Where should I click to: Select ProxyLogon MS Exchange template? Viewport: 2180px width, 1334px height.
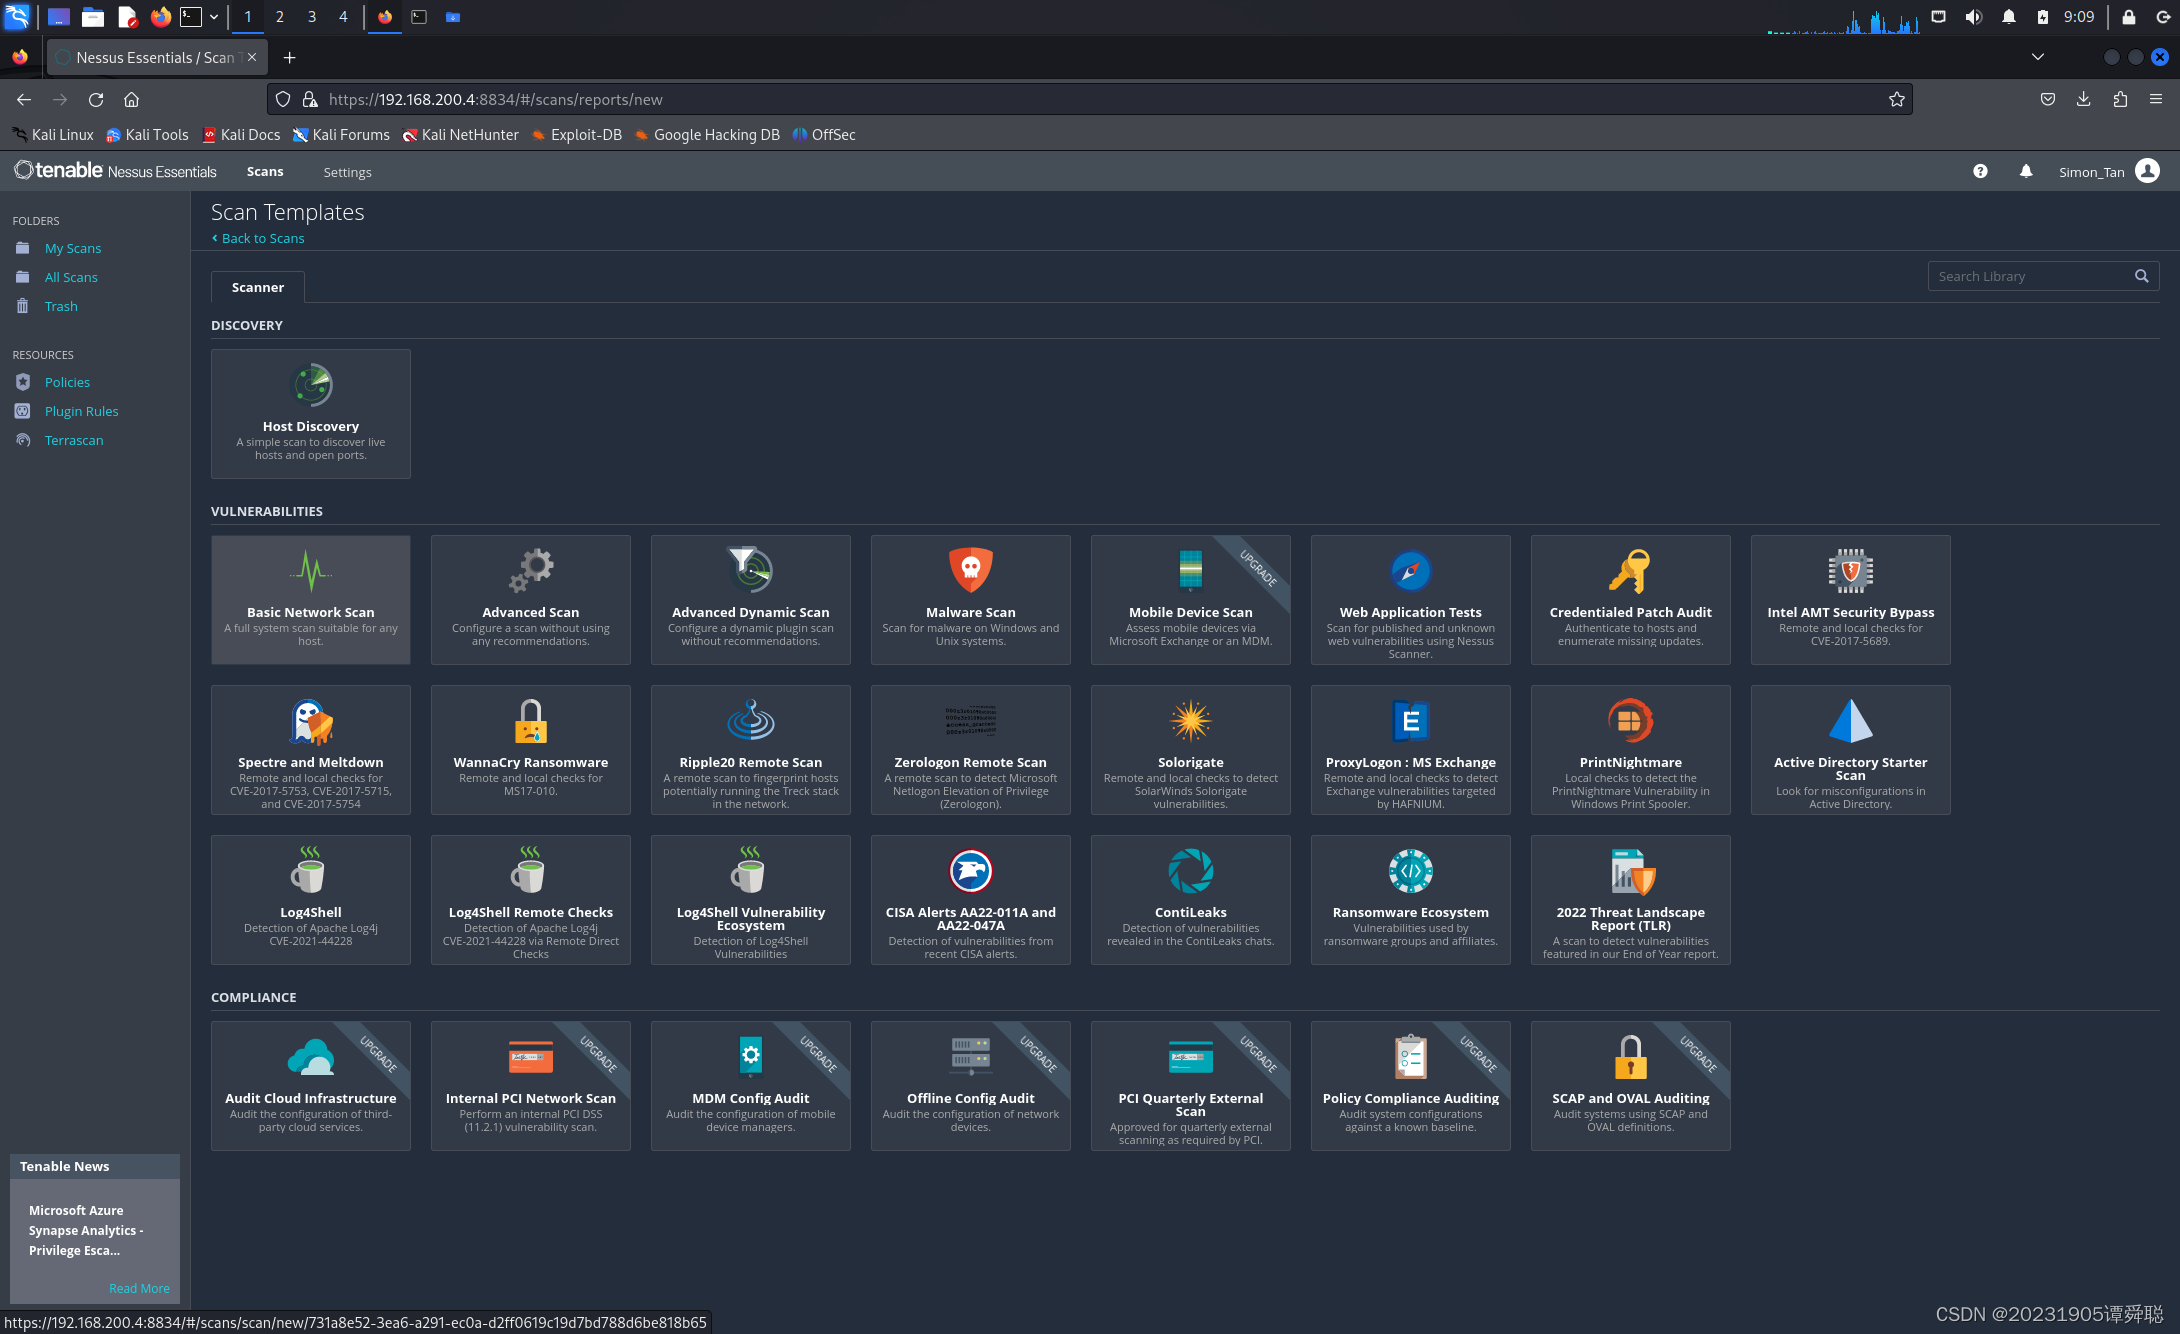tap(1410, 749)
